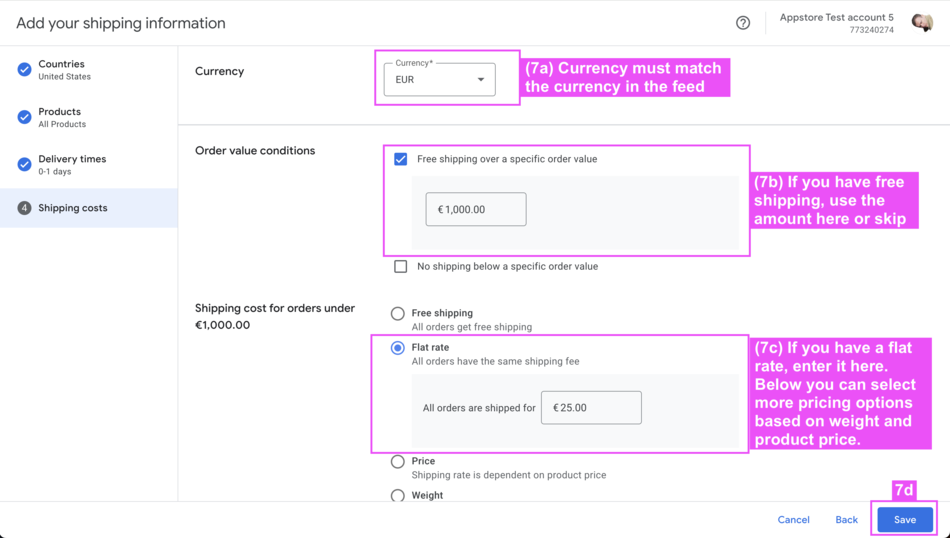Click the Back button
Viewport: 950px width, 538px height.
(846, 520)
